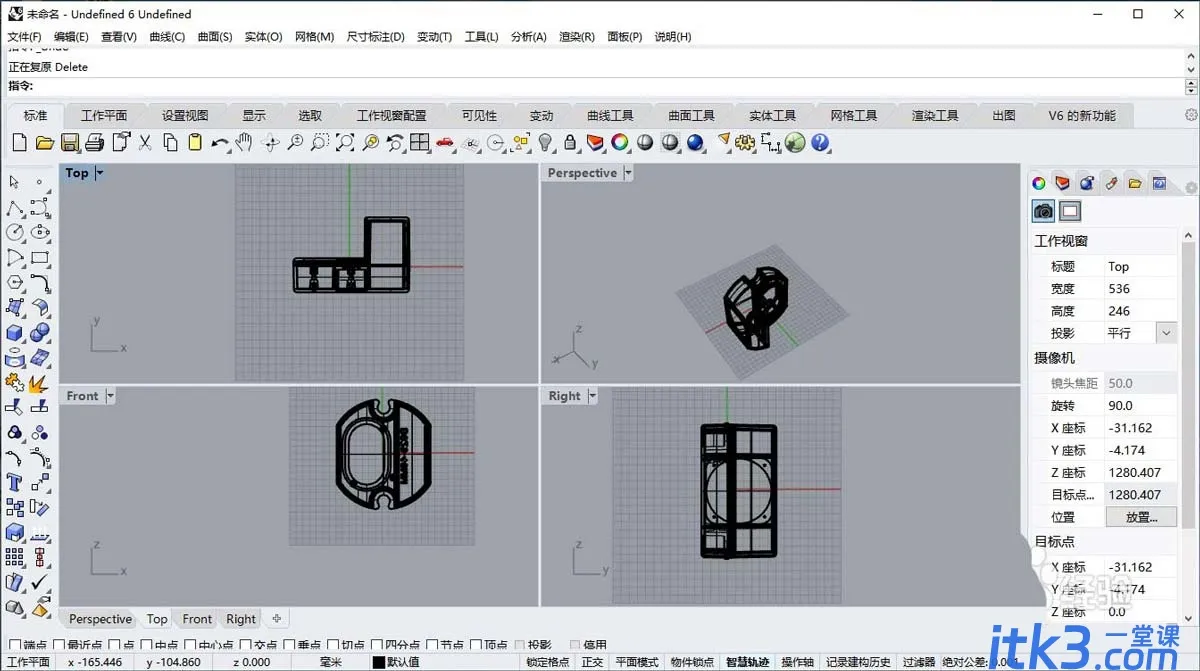This screenshot has width=1200, height=671.
Task: Click the color wheel properties icon
Action: click(620, 143)
